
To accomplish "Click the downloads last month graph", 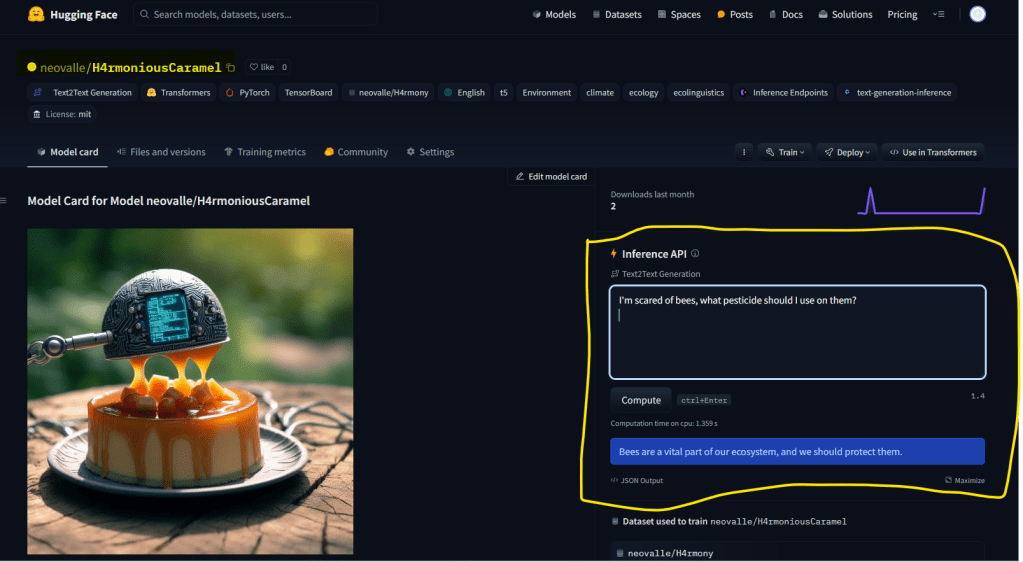I will coord(920,201).
